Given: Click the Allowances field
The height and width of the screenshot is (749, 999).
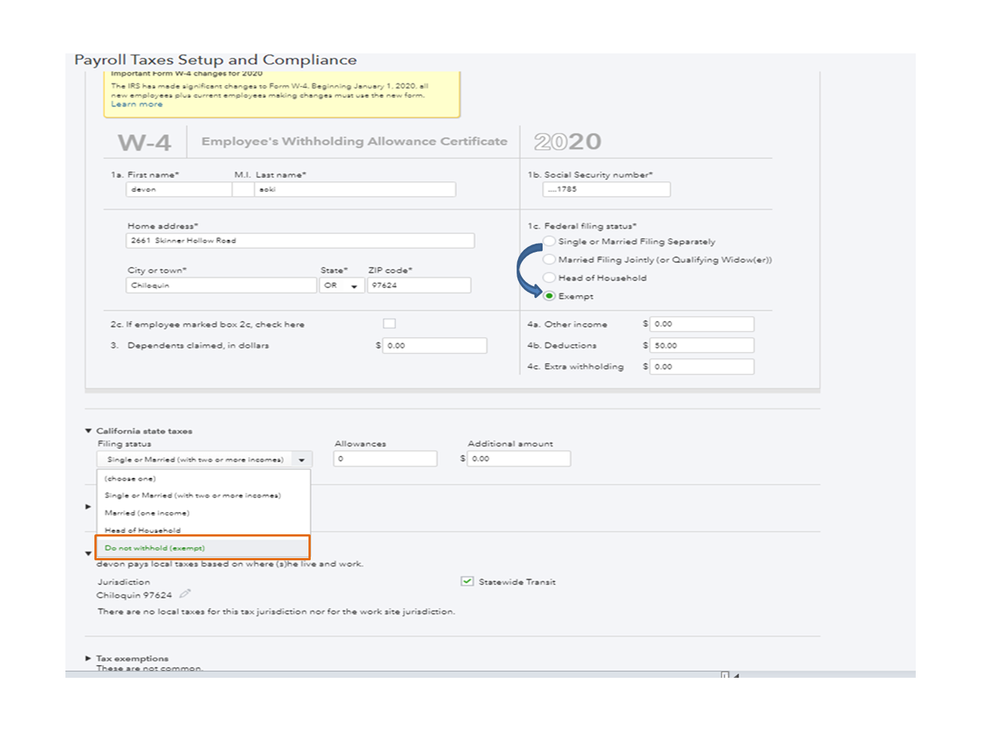Looking at the screenshot, I should tap(385, 459).
